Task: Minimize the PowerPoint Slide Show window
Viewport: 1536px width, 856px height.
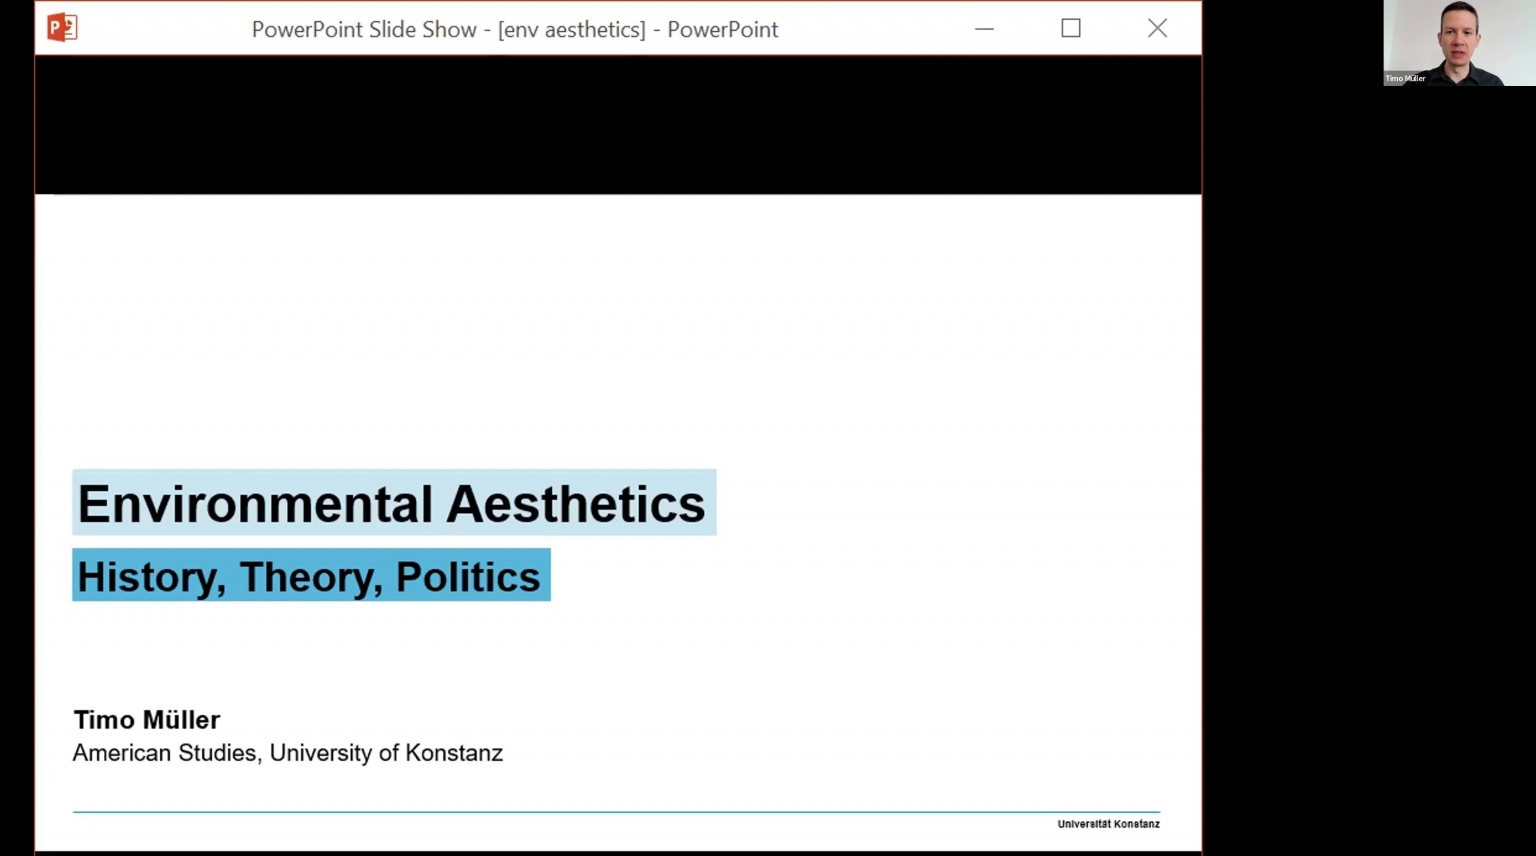Action: (x=984, y=29)
